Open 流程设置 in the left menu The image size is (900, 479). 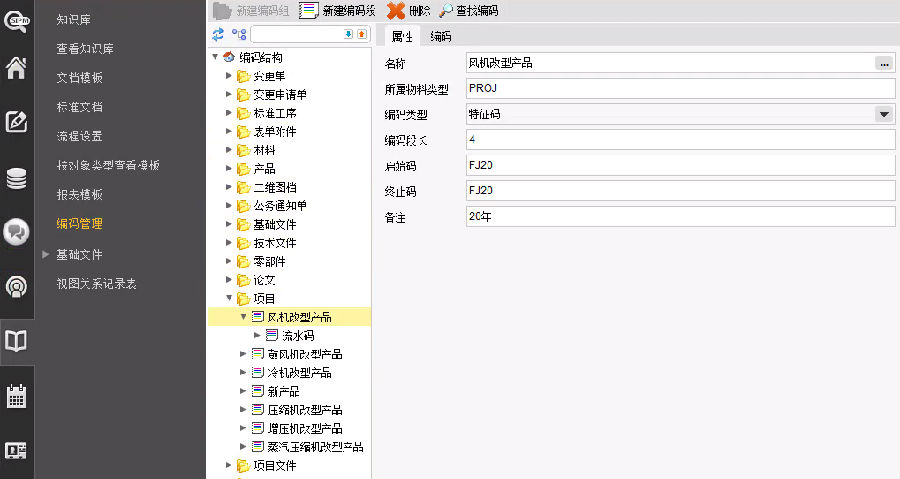tap(79, 136)
